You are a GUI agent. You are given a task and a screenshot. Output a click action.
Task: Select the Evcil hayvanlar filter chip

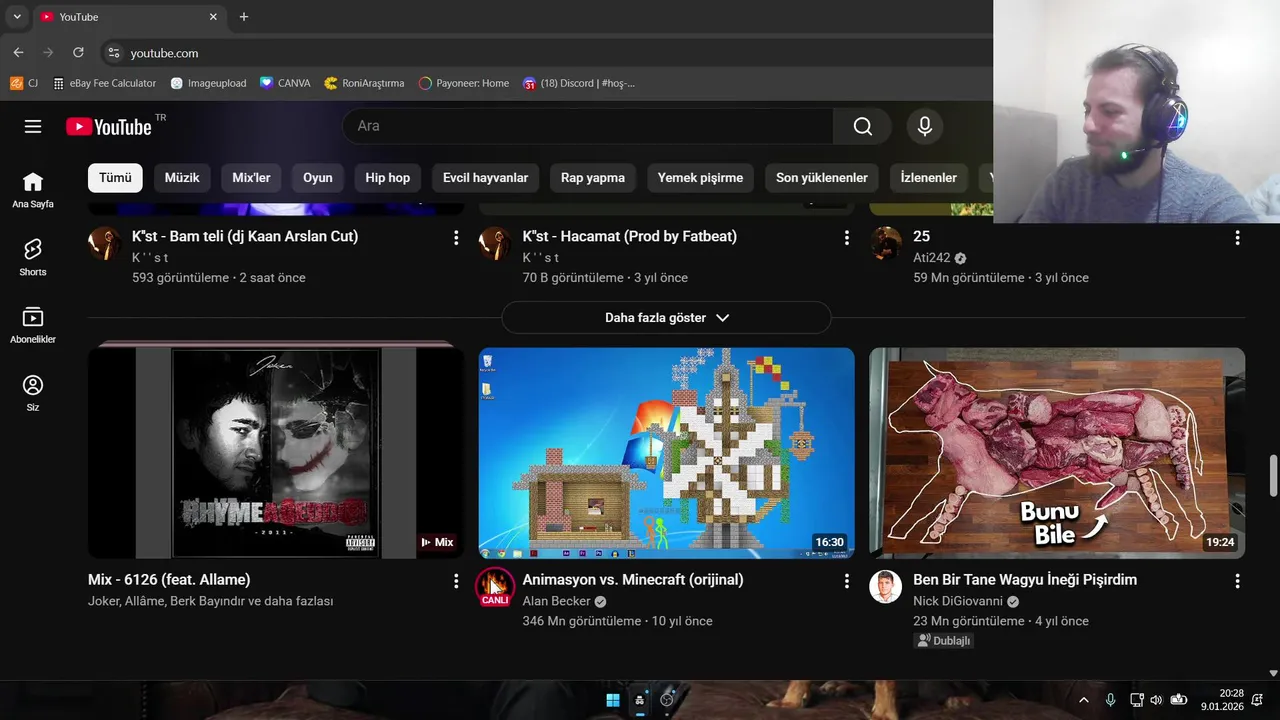pos(486,178)
